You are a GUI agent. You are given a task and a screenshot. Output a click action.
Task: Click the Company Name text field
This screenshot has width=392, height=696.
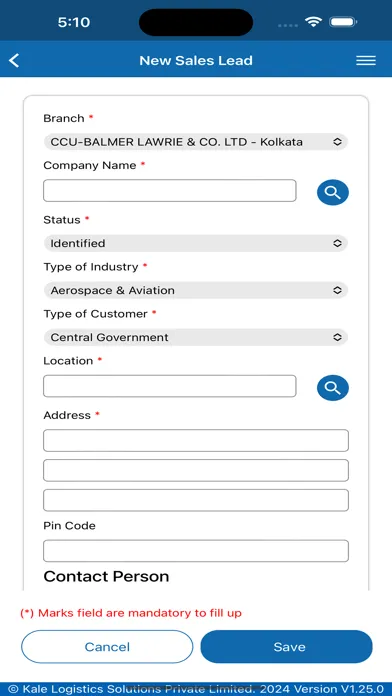click(170, 190)
